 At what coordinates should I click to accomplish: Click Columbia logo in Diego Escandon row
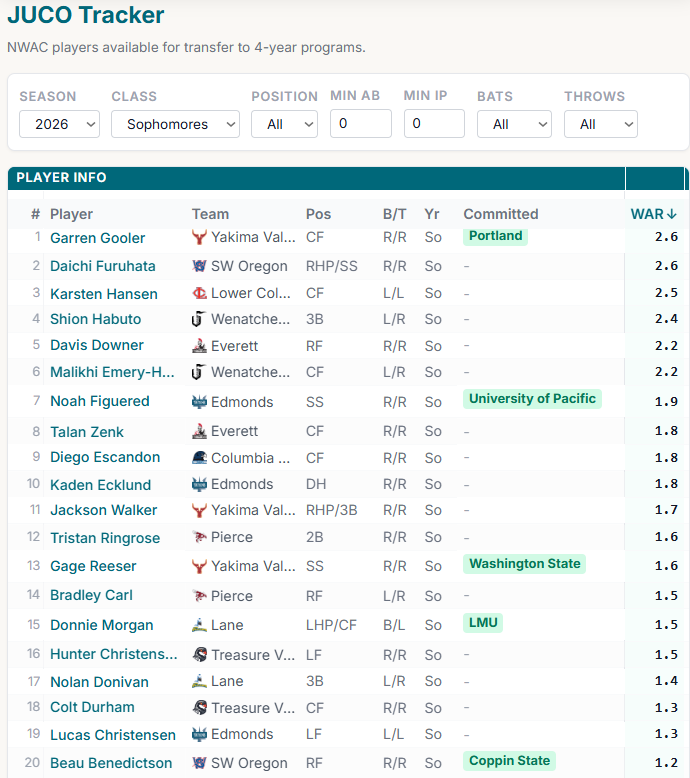(199, 457)
